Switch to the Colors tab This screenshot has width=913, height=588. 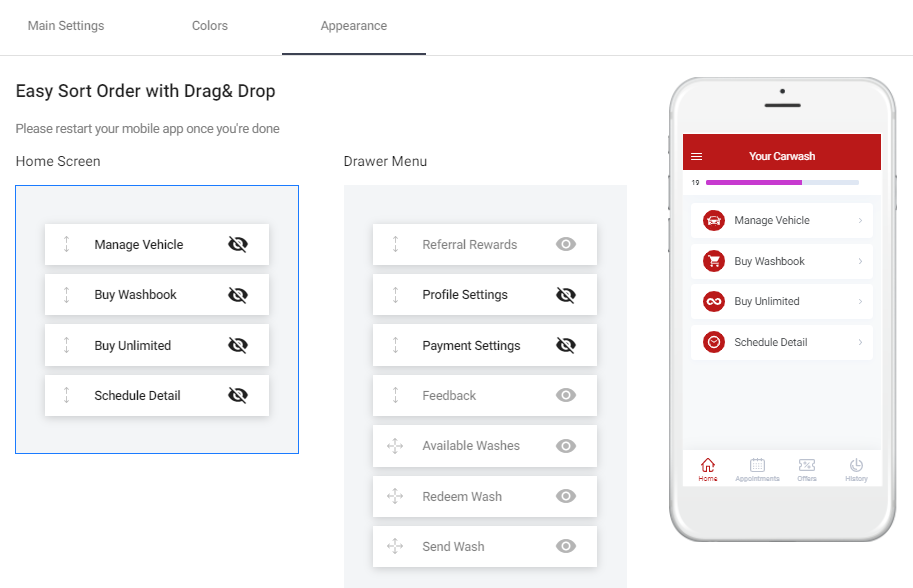209,25
